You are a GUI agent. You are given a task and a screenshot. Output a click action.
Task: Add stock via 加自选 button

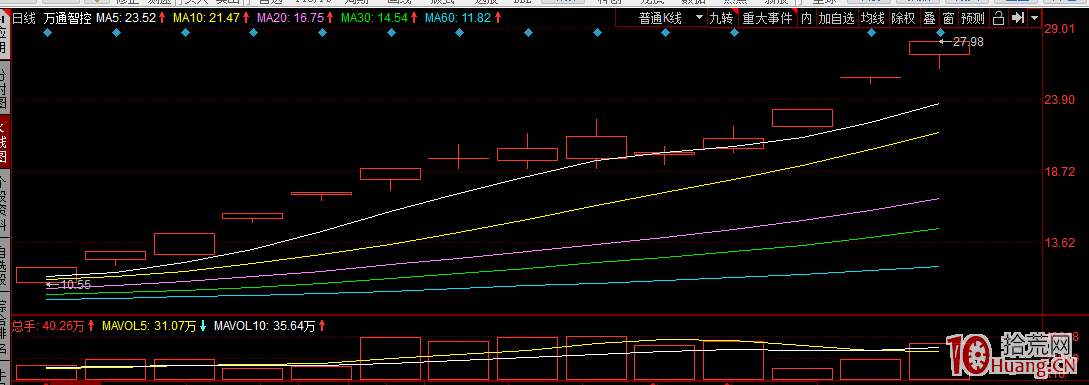click(836, 18)
